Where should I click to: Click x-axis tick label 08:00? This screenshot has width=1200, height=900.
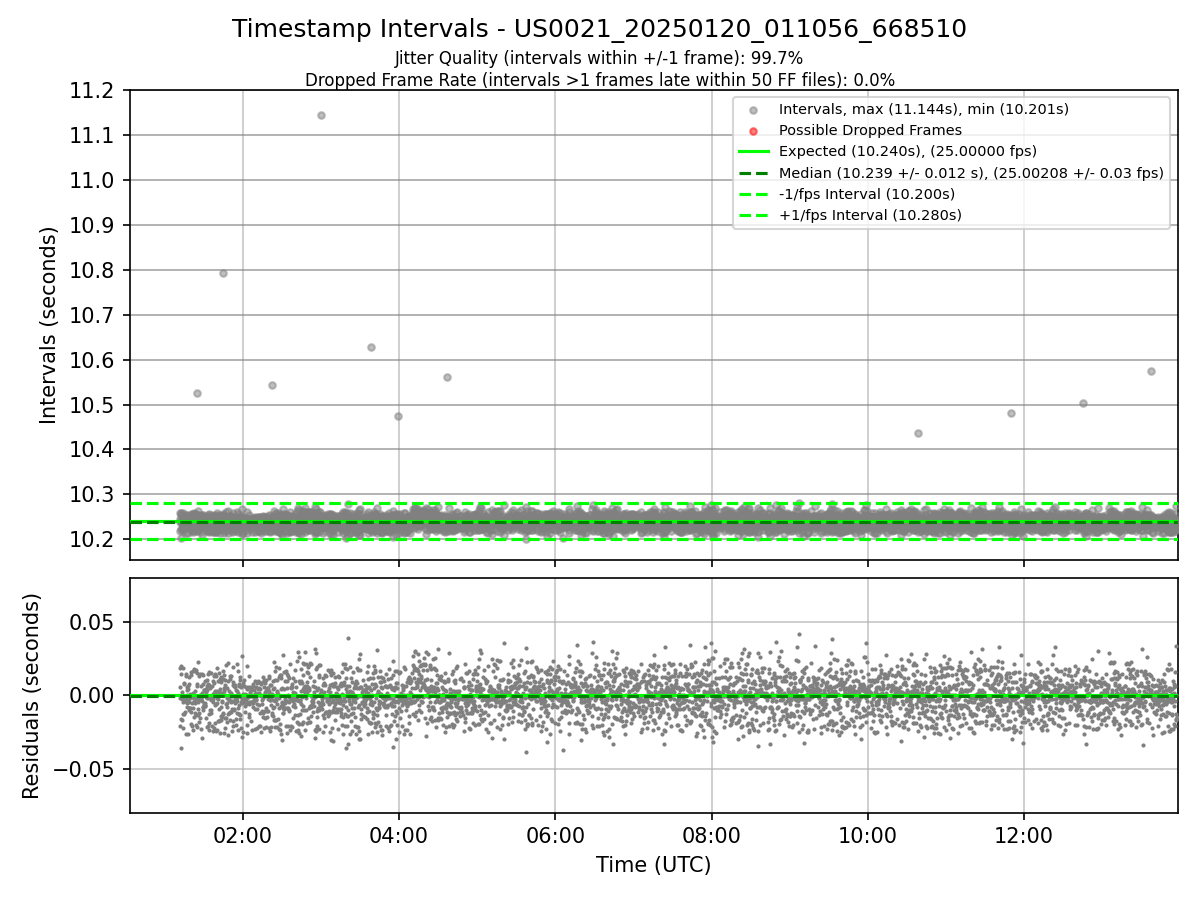[x=711, y=835]
